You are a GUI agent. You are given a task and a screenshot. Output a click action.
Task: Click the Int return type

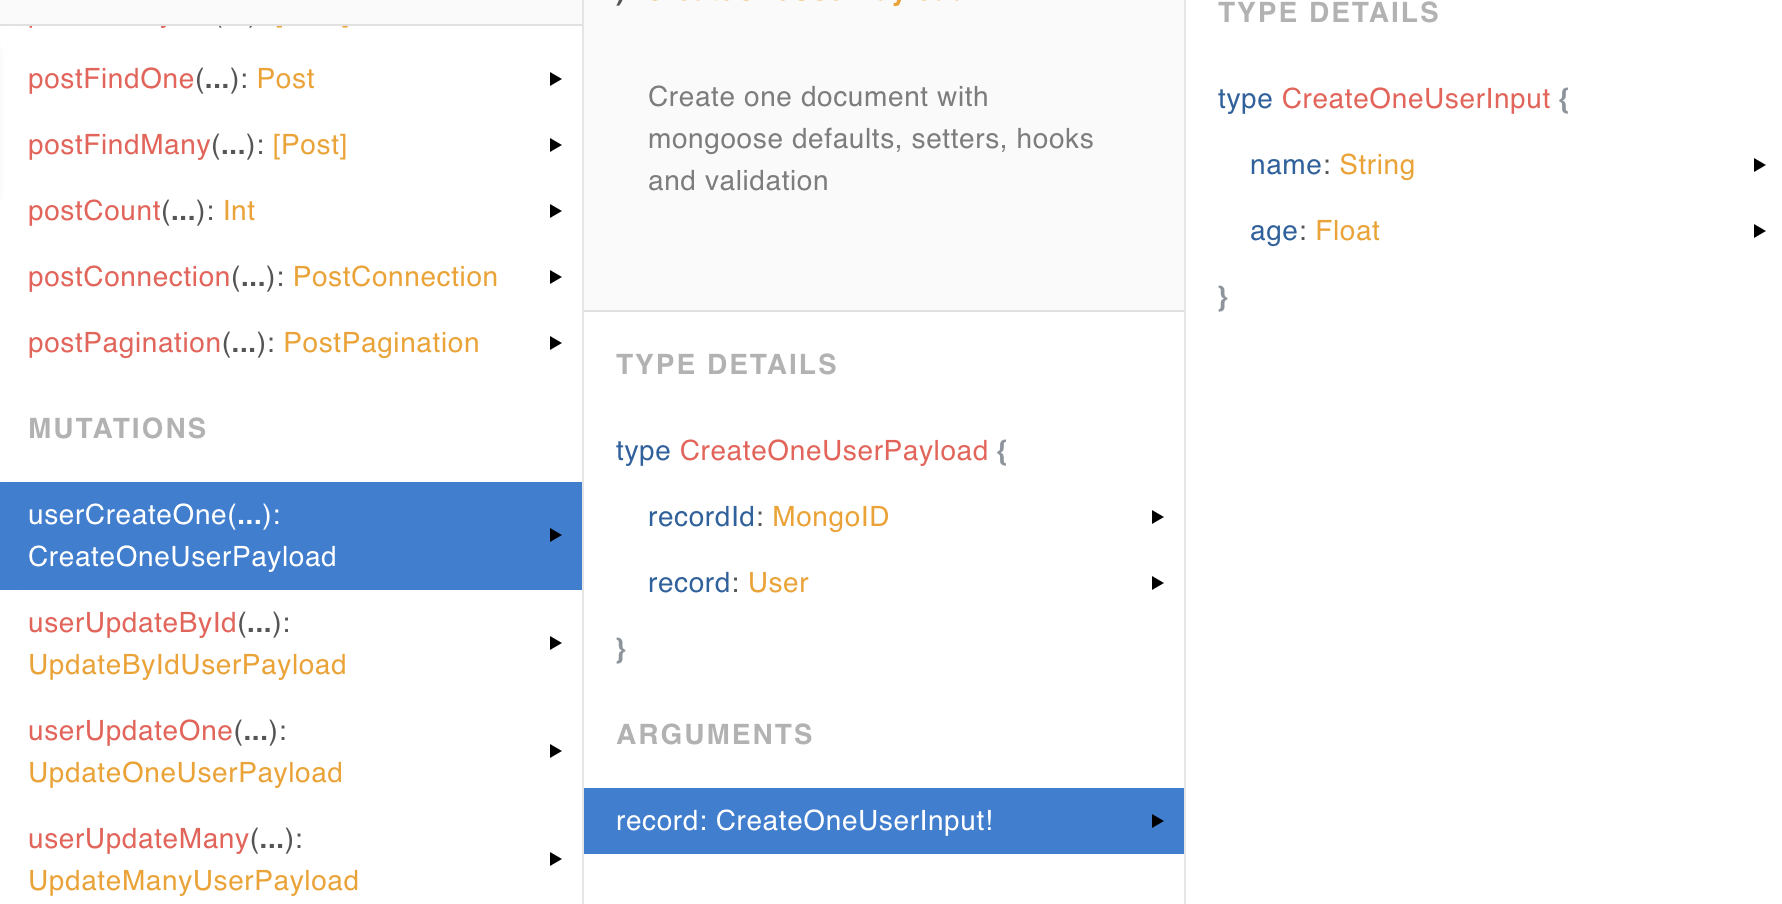coord(239,211)
